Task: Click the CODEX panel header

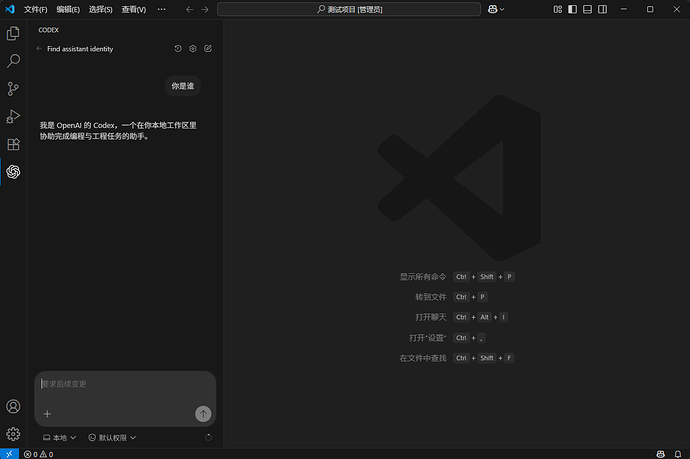Action: (x=48, y=30)
